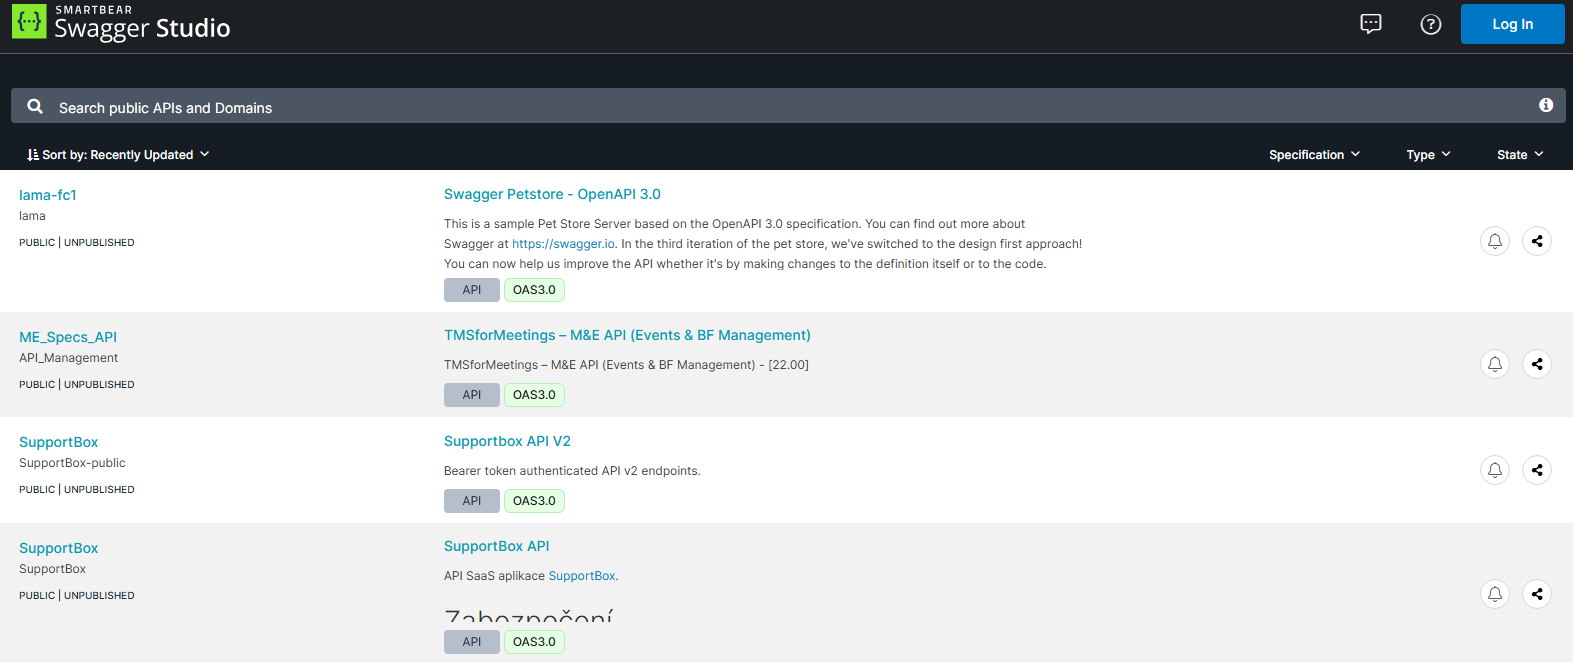1573x662 pixels.
Task: Open the help question mark icon
Action: [x=1431, y=24]
